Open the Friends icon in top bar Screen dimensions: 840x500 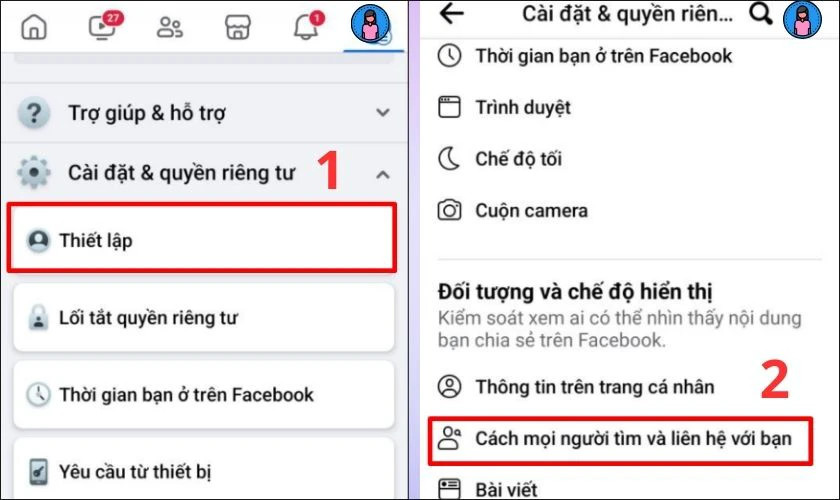170,27
